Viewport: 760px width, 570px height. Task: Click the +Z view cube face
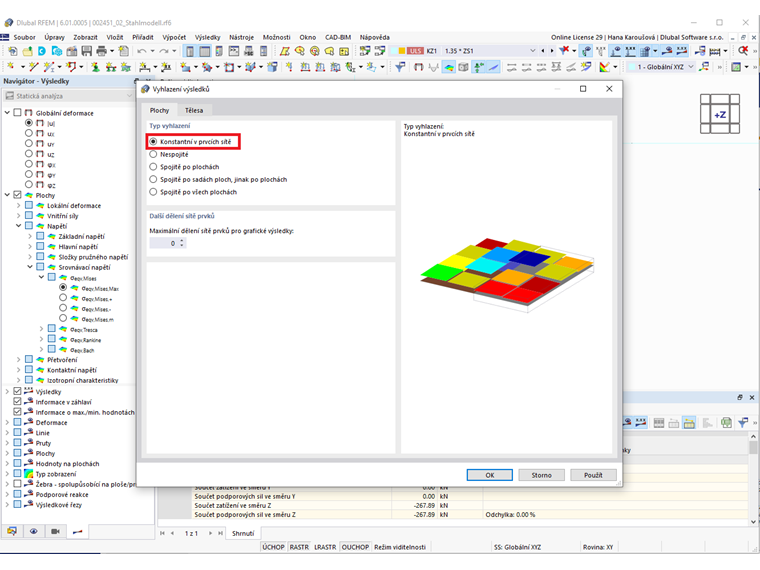coord(720,115)
